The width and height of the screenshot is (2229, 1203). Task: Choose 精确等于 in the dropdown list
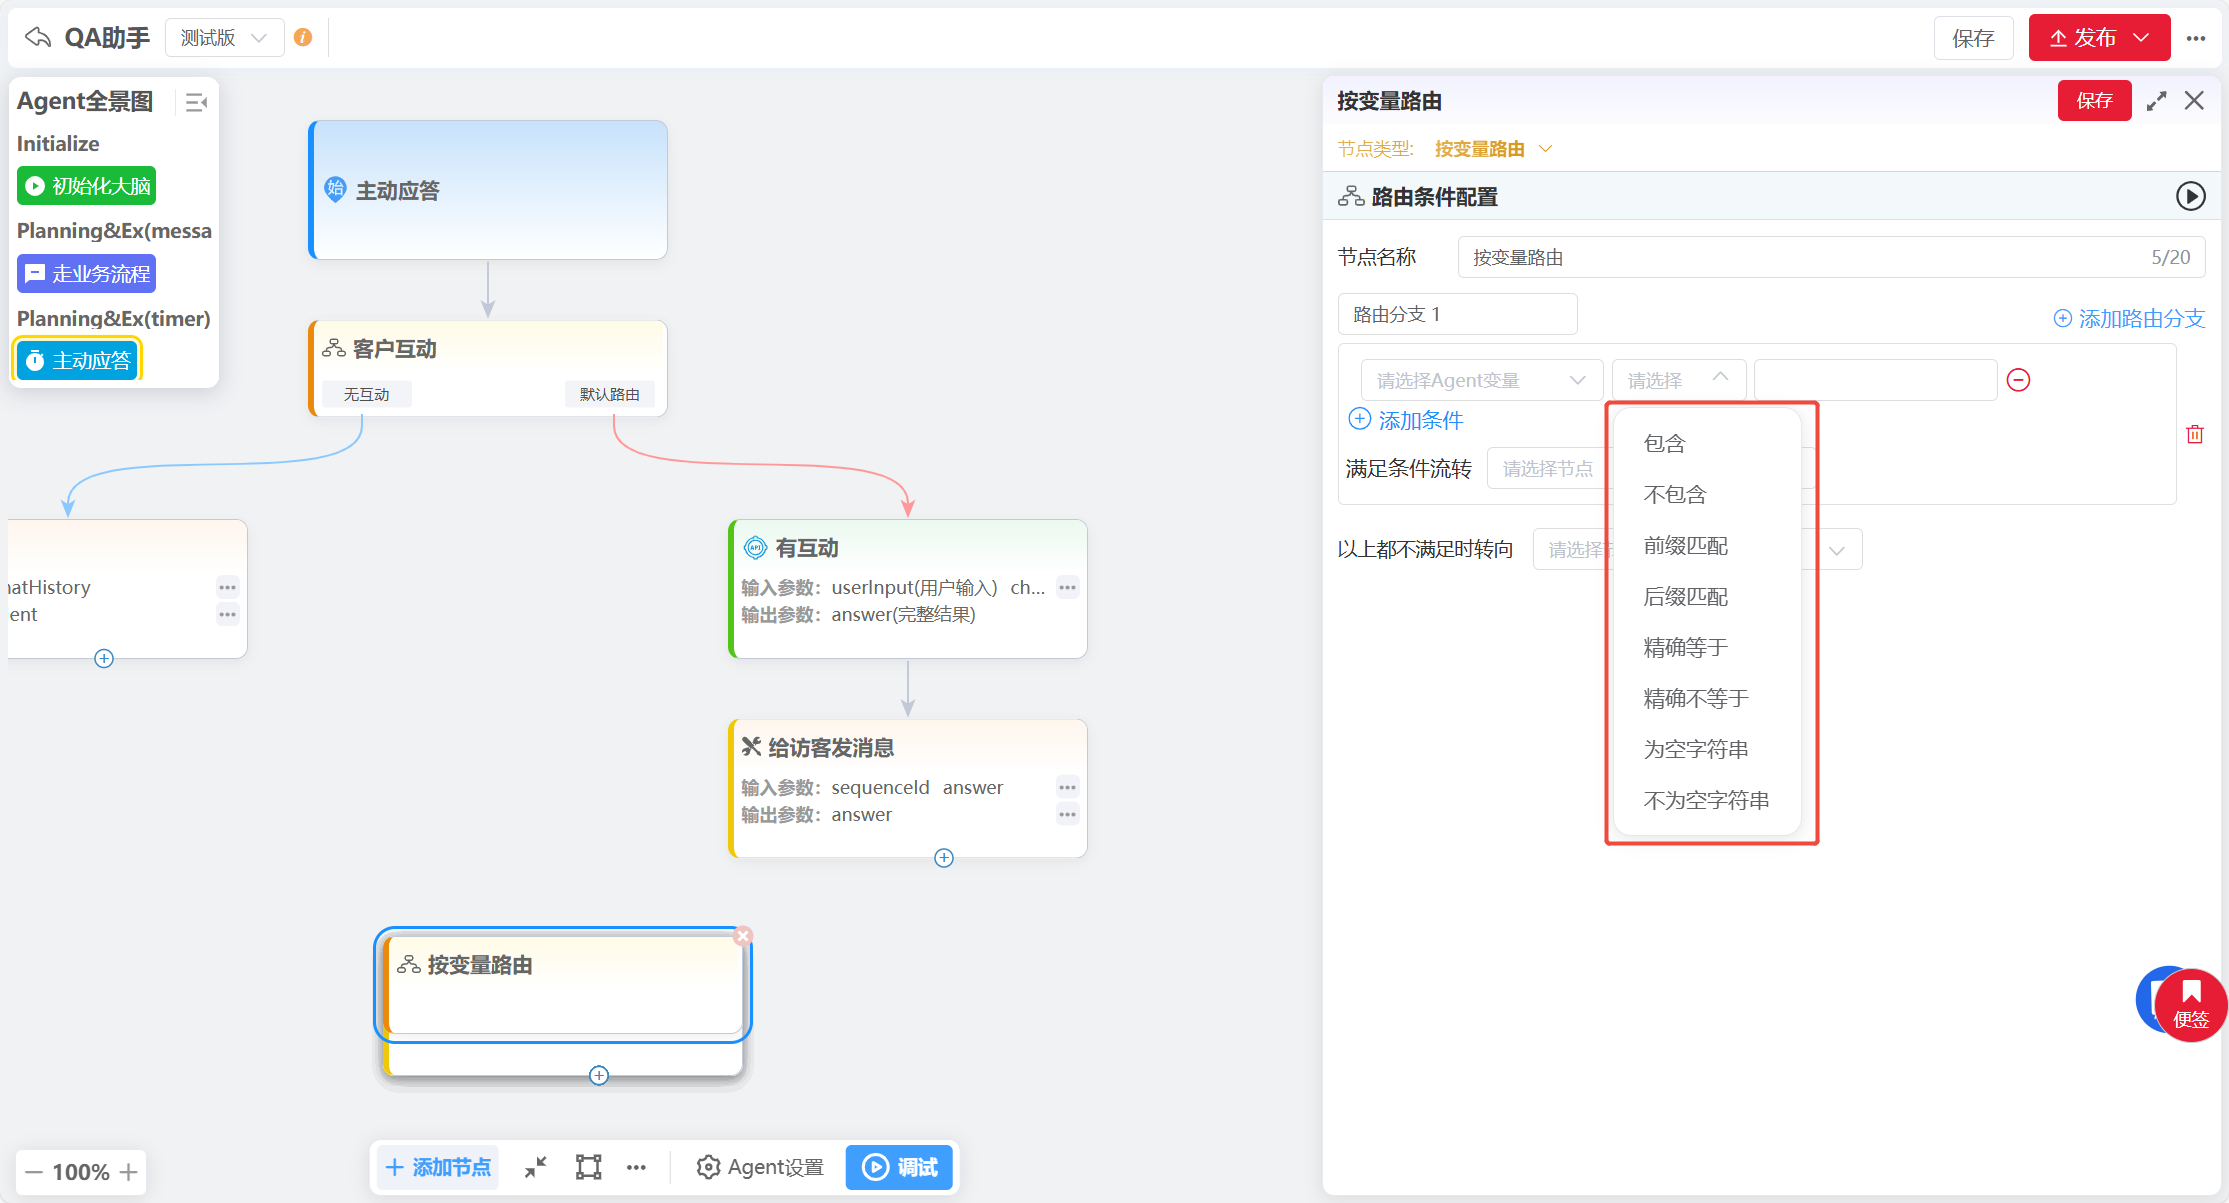tap(1685, 647)
